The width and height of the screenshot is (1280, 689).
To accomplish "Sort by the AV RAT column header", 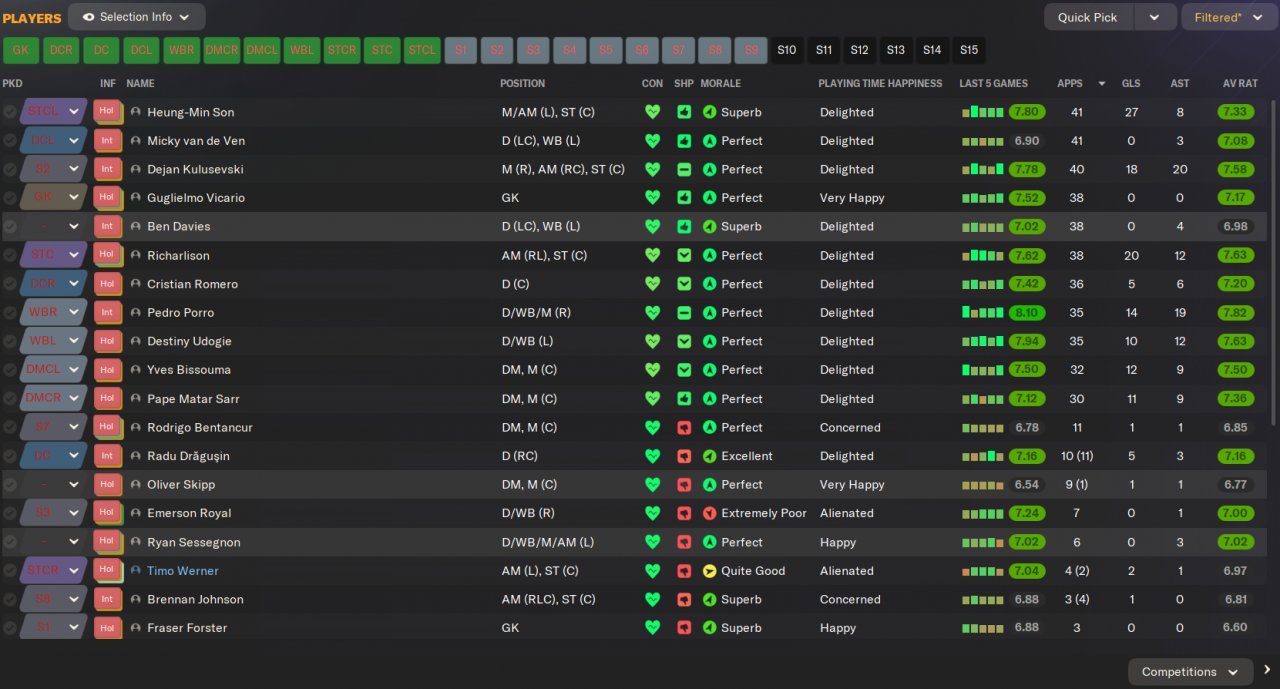I will pyautogui.click(x=1240, y=84).
